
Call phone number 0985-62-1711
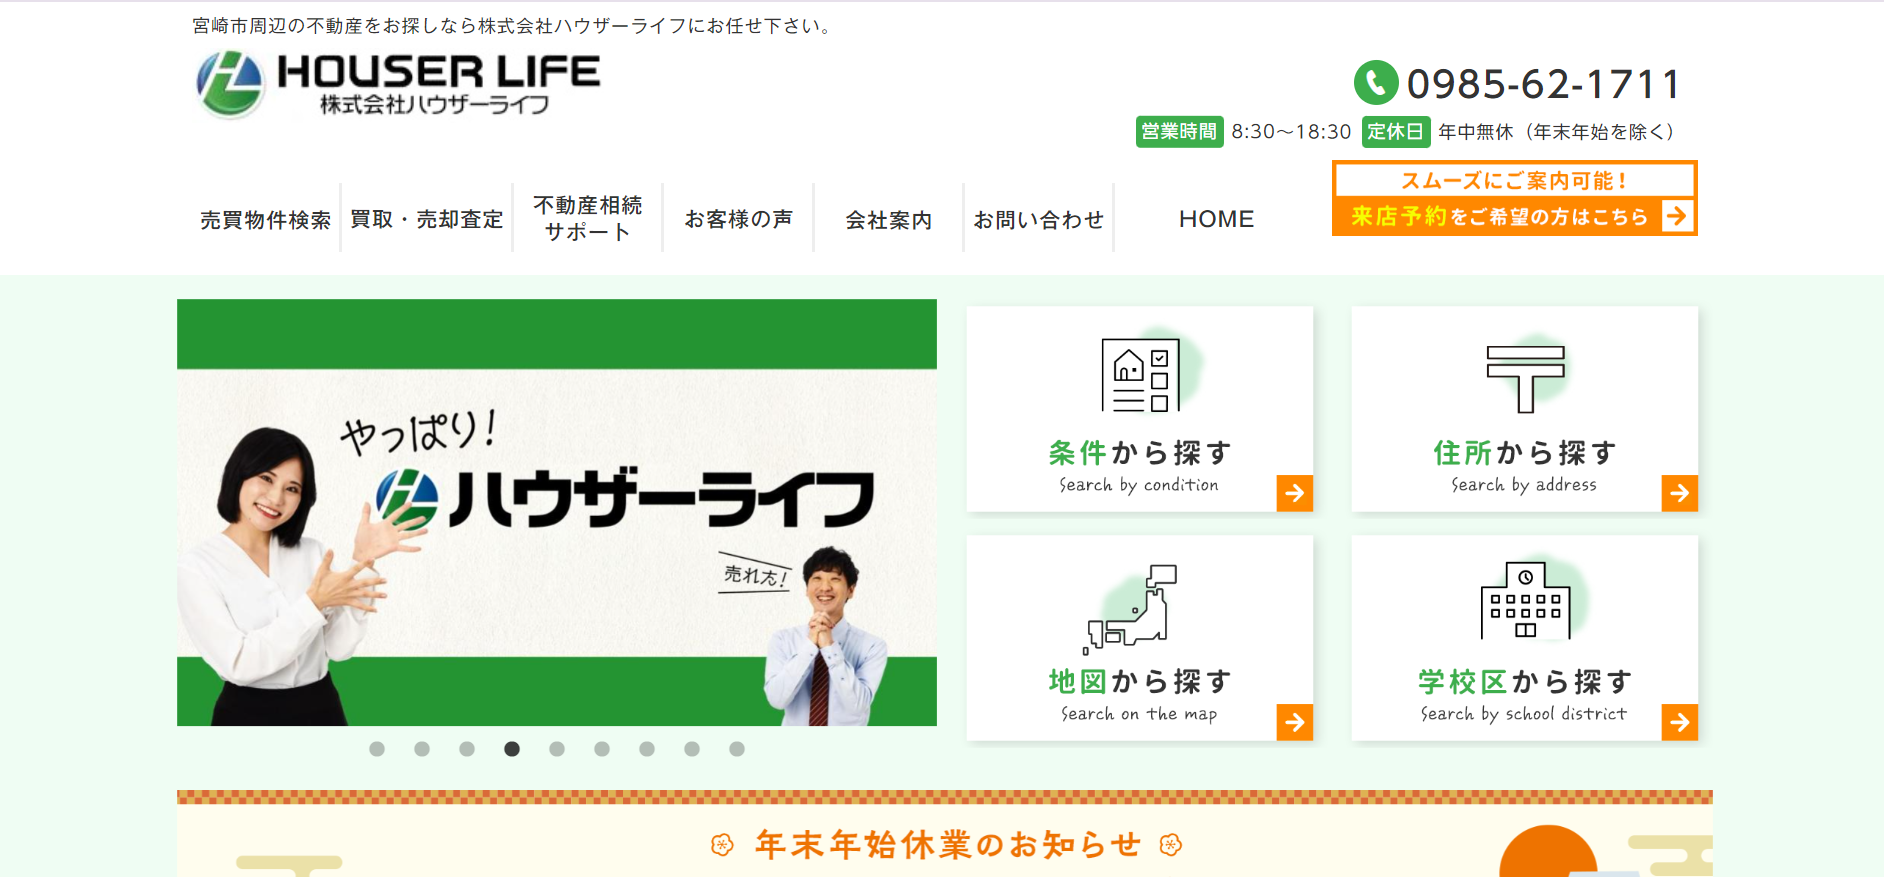point(1543,84)
